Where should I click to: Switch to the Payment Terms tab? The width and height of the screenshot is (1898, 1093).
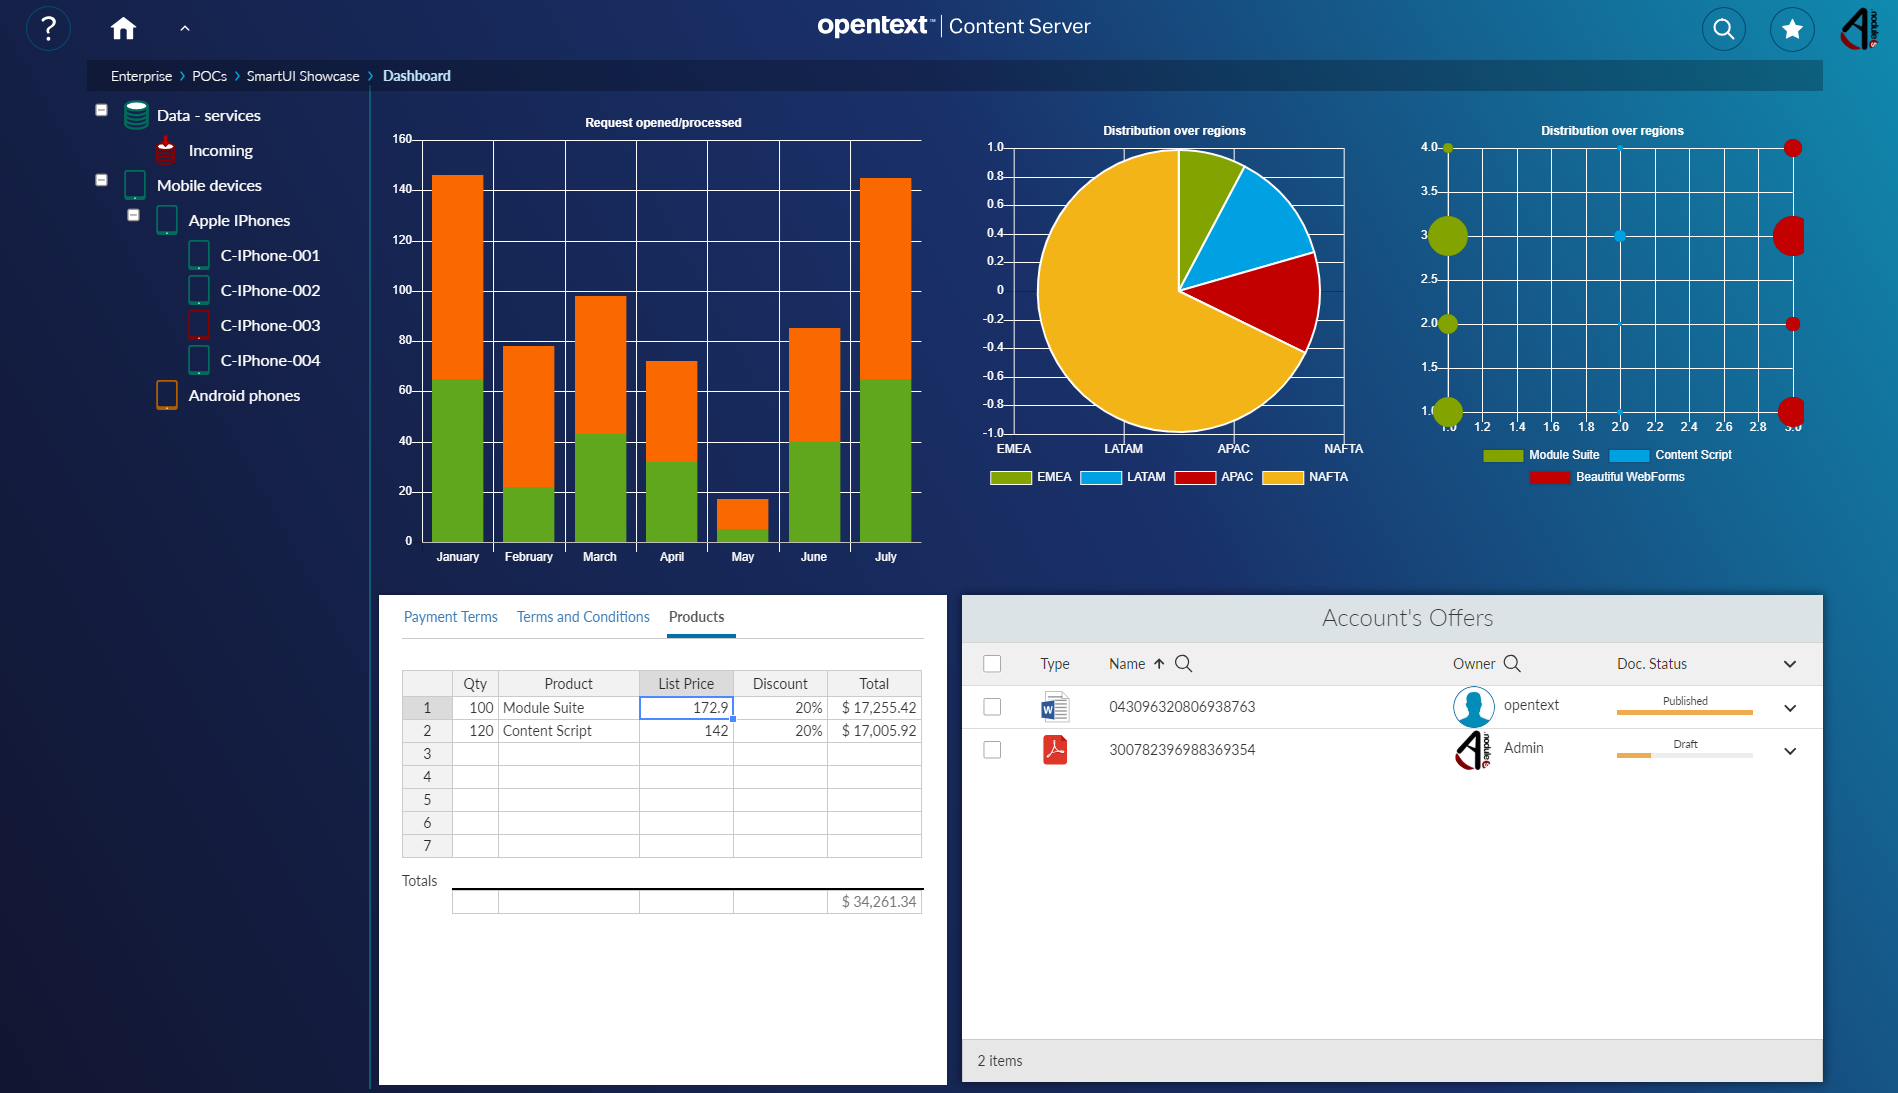(x=450, y=617)
